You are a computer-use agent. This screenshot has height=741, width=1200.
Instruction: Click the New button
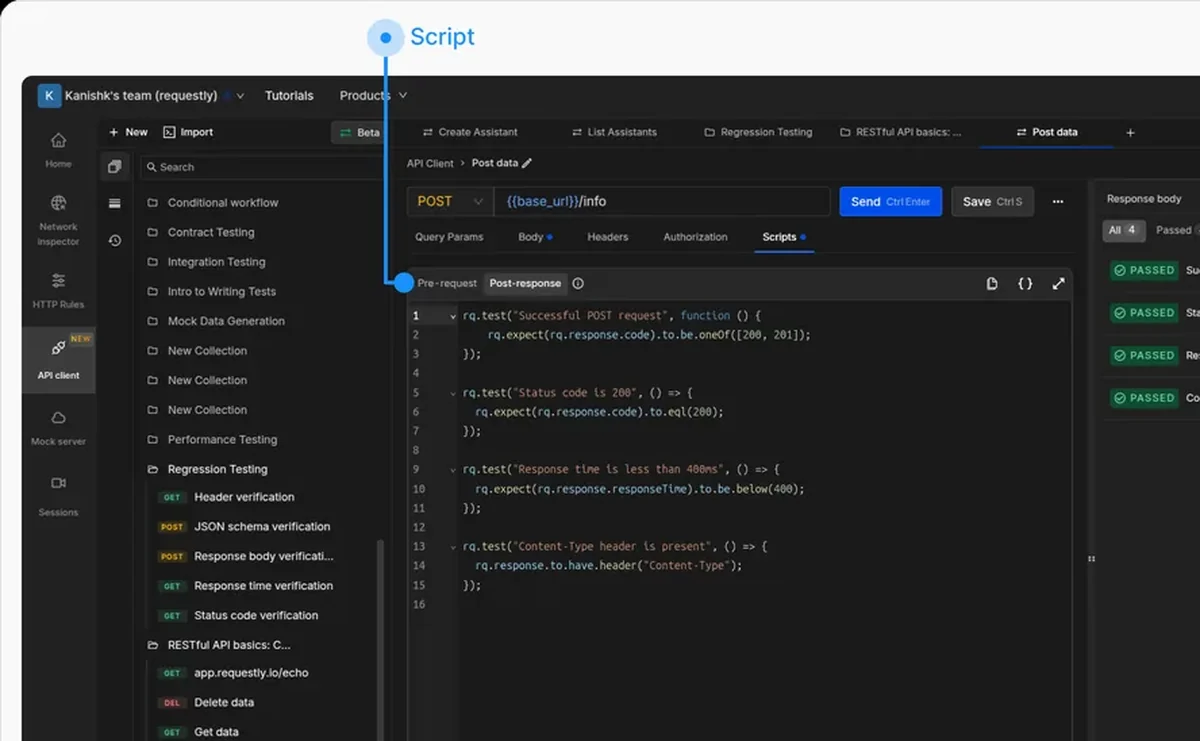point(128,132)
